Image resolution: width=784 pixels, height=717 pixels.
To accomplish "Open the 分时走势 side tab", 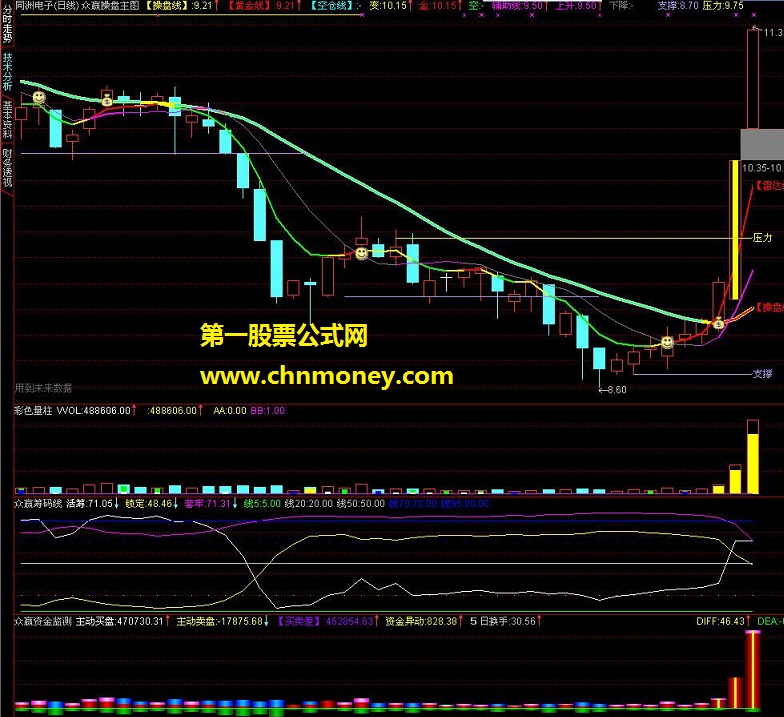I will coord(6,23).
